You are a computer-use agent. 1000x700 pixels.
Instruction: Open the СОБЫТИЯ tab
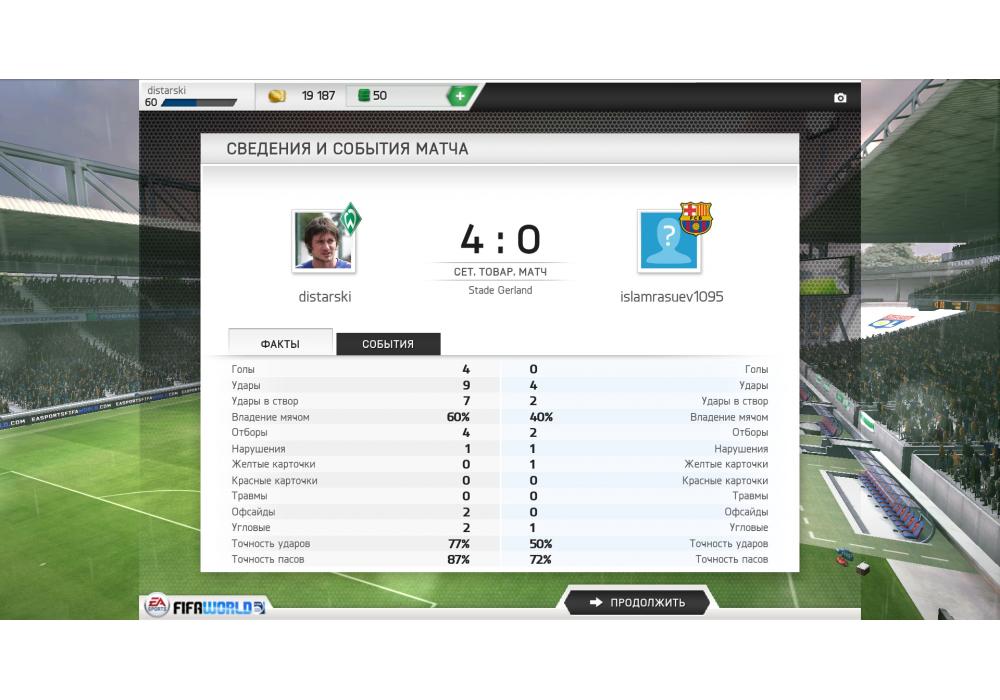(x=388, y=344)
